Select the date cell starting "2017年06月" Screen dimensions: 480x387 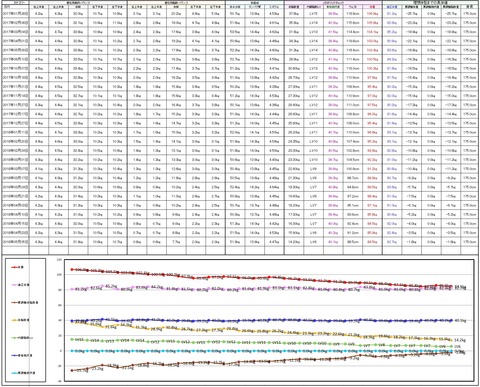tap(16, 59)
